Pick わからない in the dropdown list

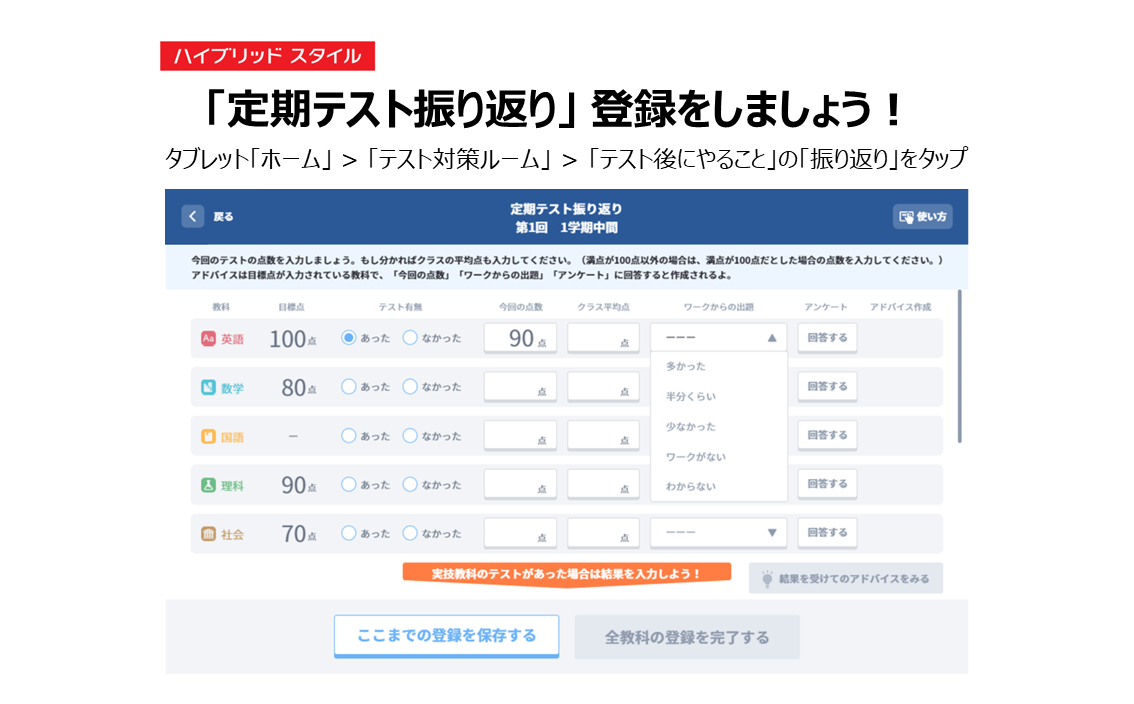[691, 487]
